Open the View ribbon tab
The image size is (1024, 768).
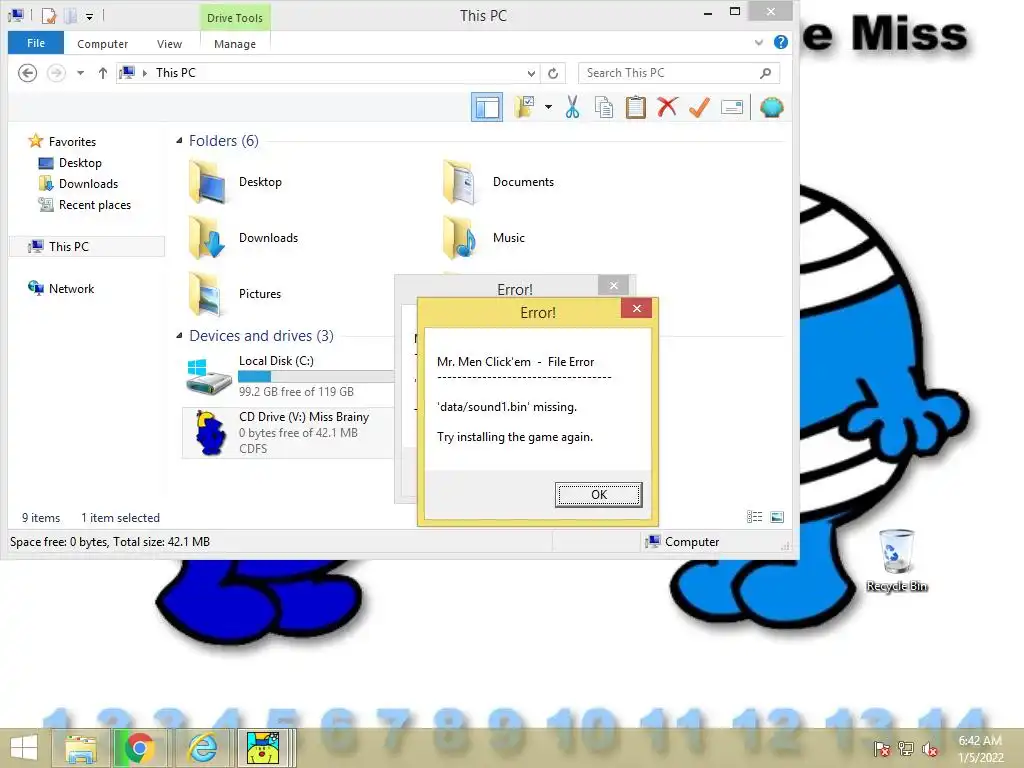tap(169, 44)
